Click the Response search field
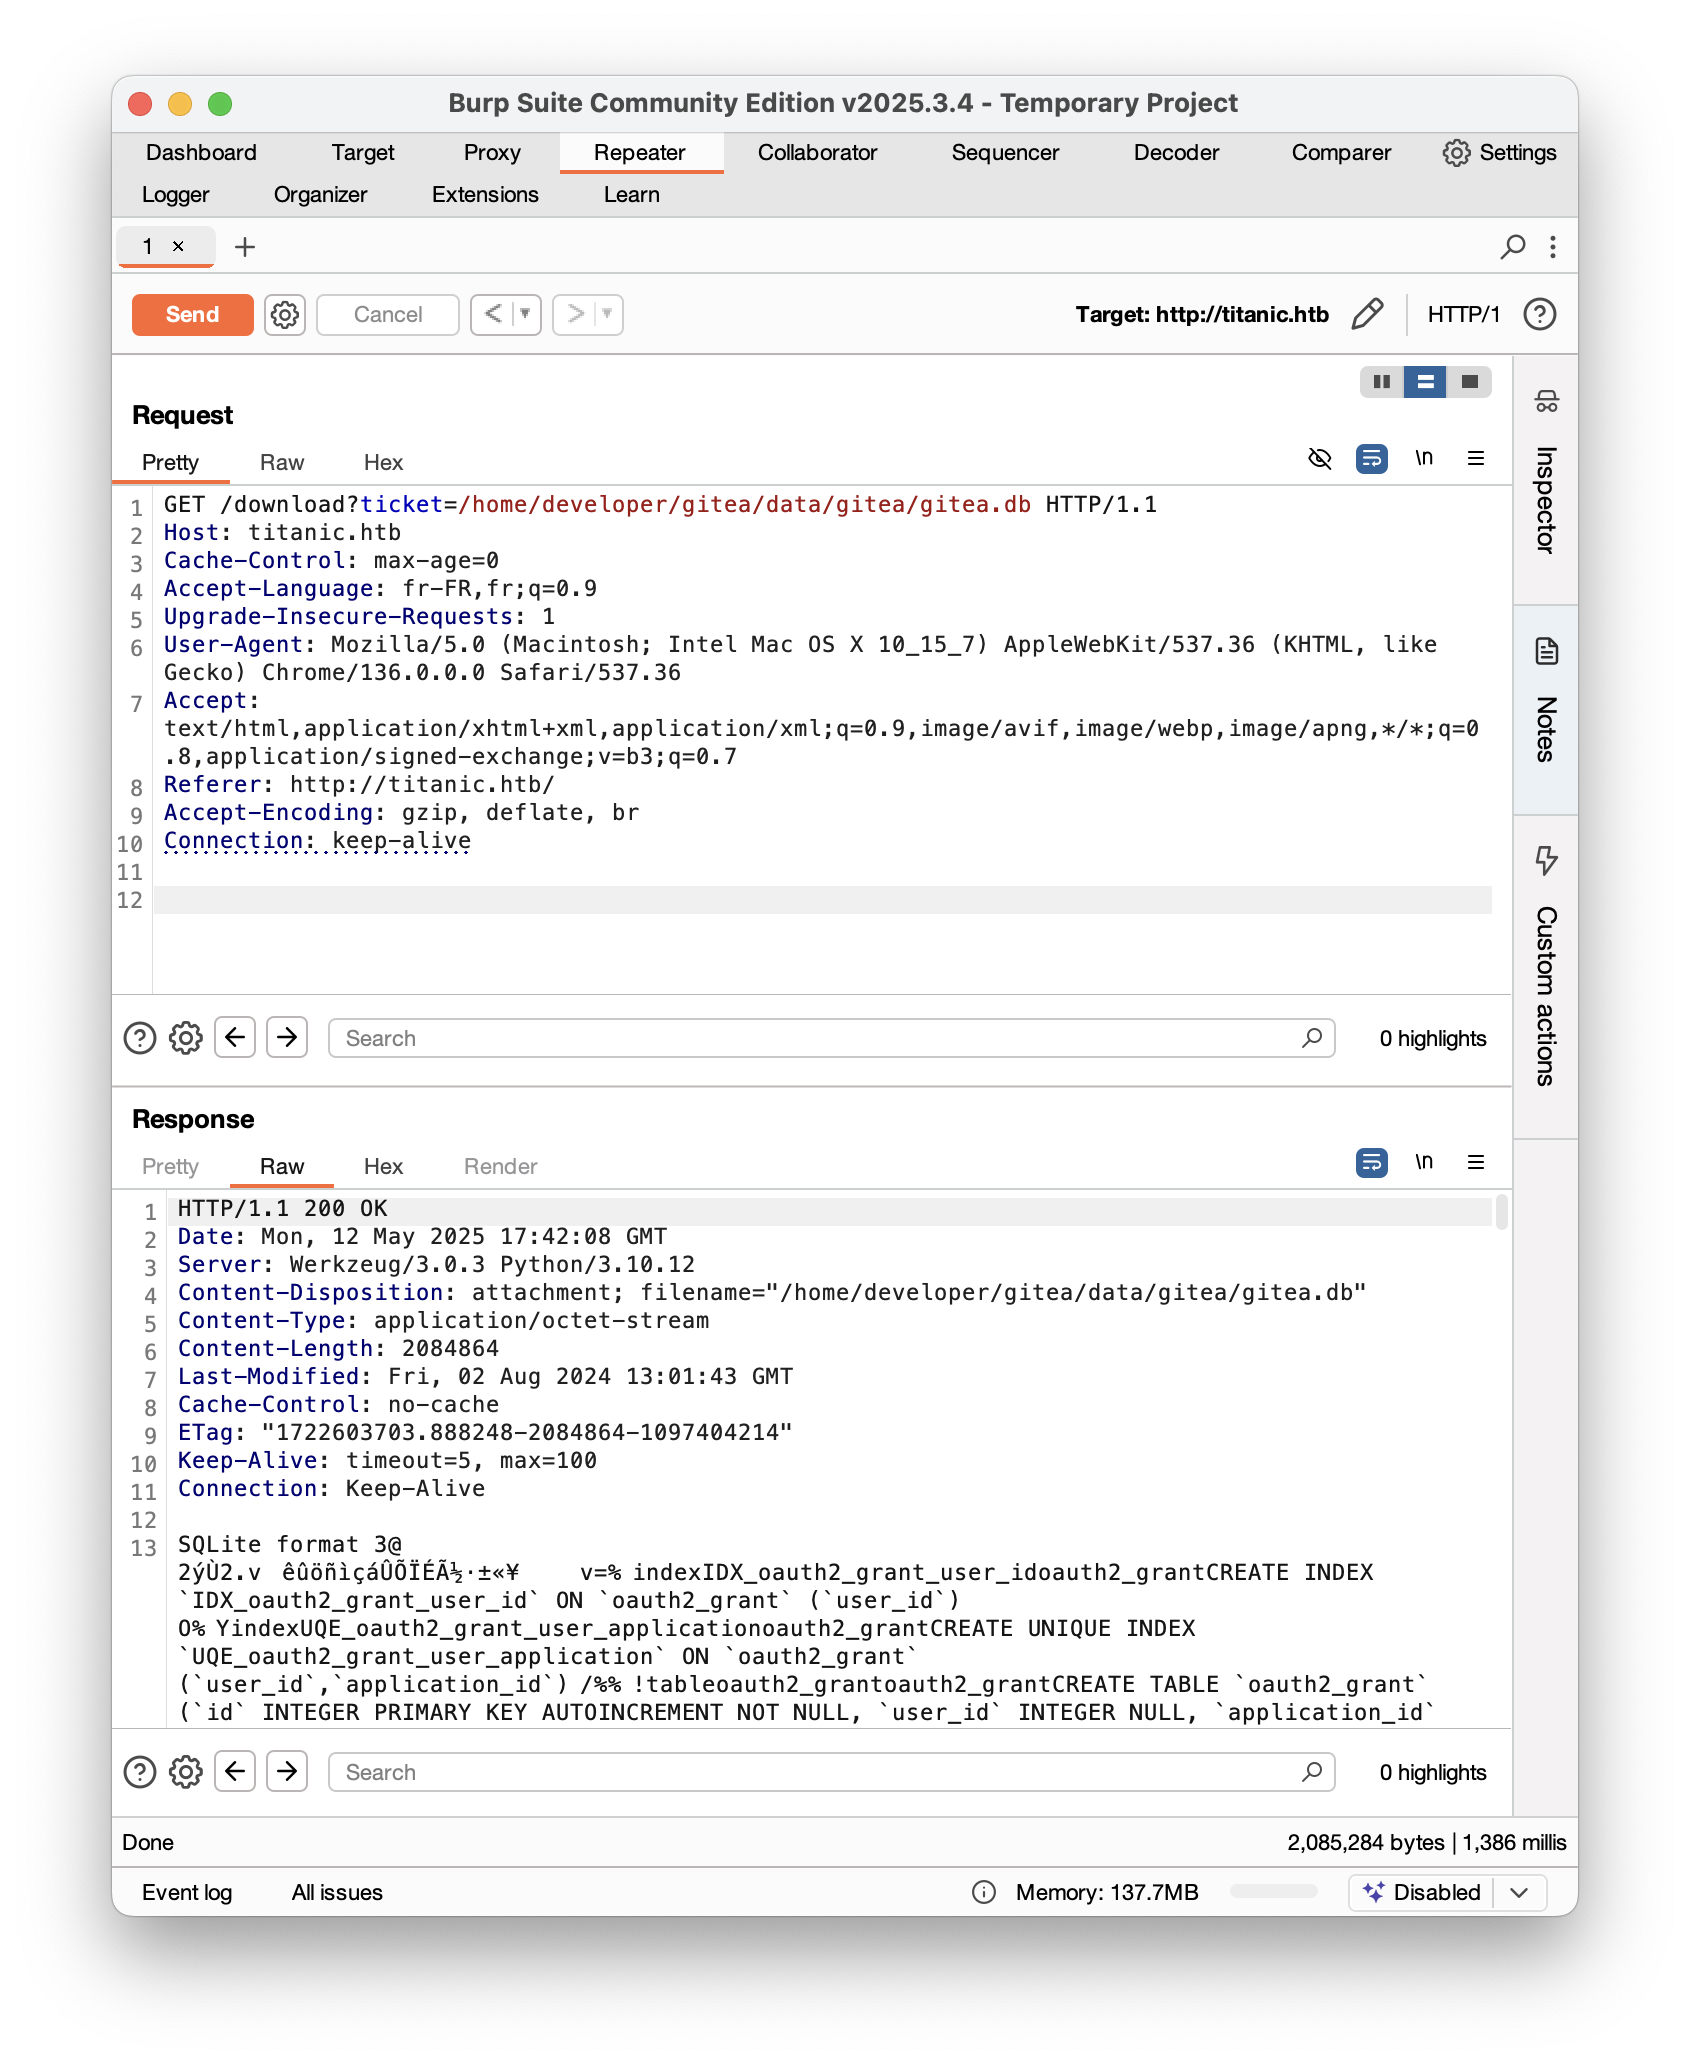The width and height of the screenshot is (1690, 2064). (832, 1773)
